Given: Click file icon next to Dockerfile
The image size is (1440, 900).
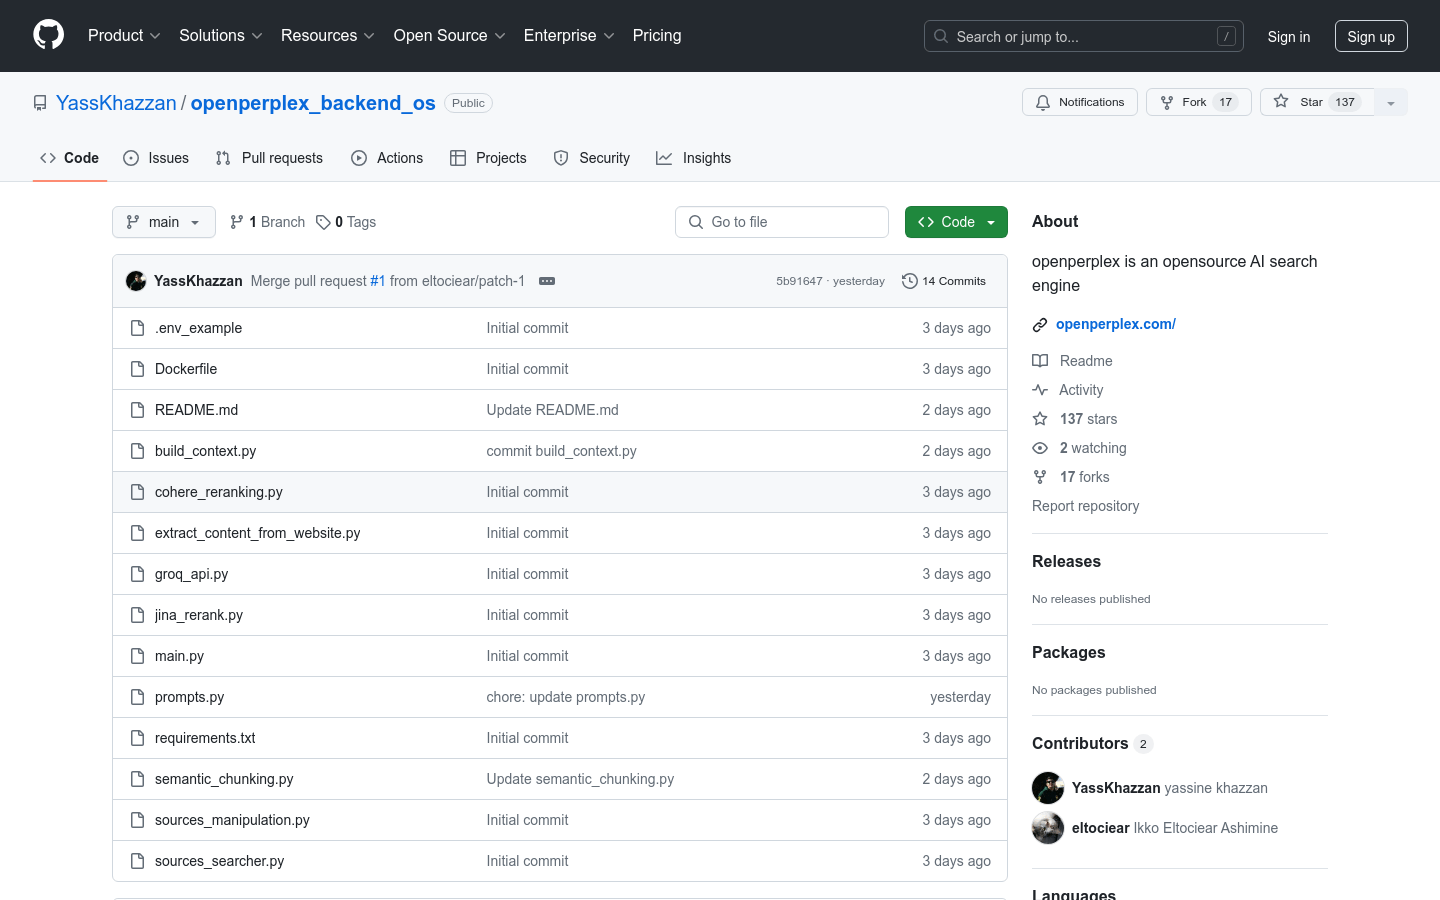Looking at the screenshot, I should pos(138,369).
